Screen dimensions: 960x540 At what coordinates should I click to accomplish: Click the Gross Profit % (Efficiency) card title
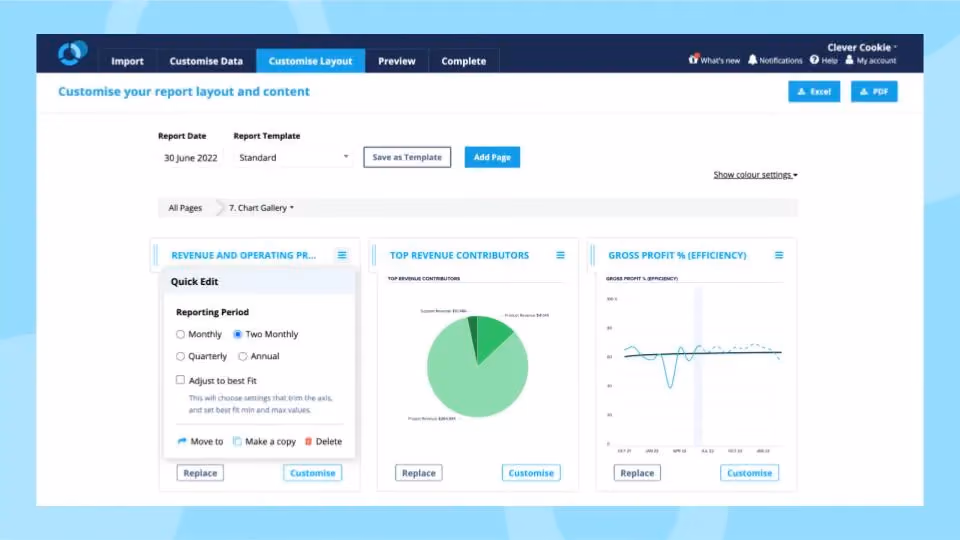coord(677,255)
